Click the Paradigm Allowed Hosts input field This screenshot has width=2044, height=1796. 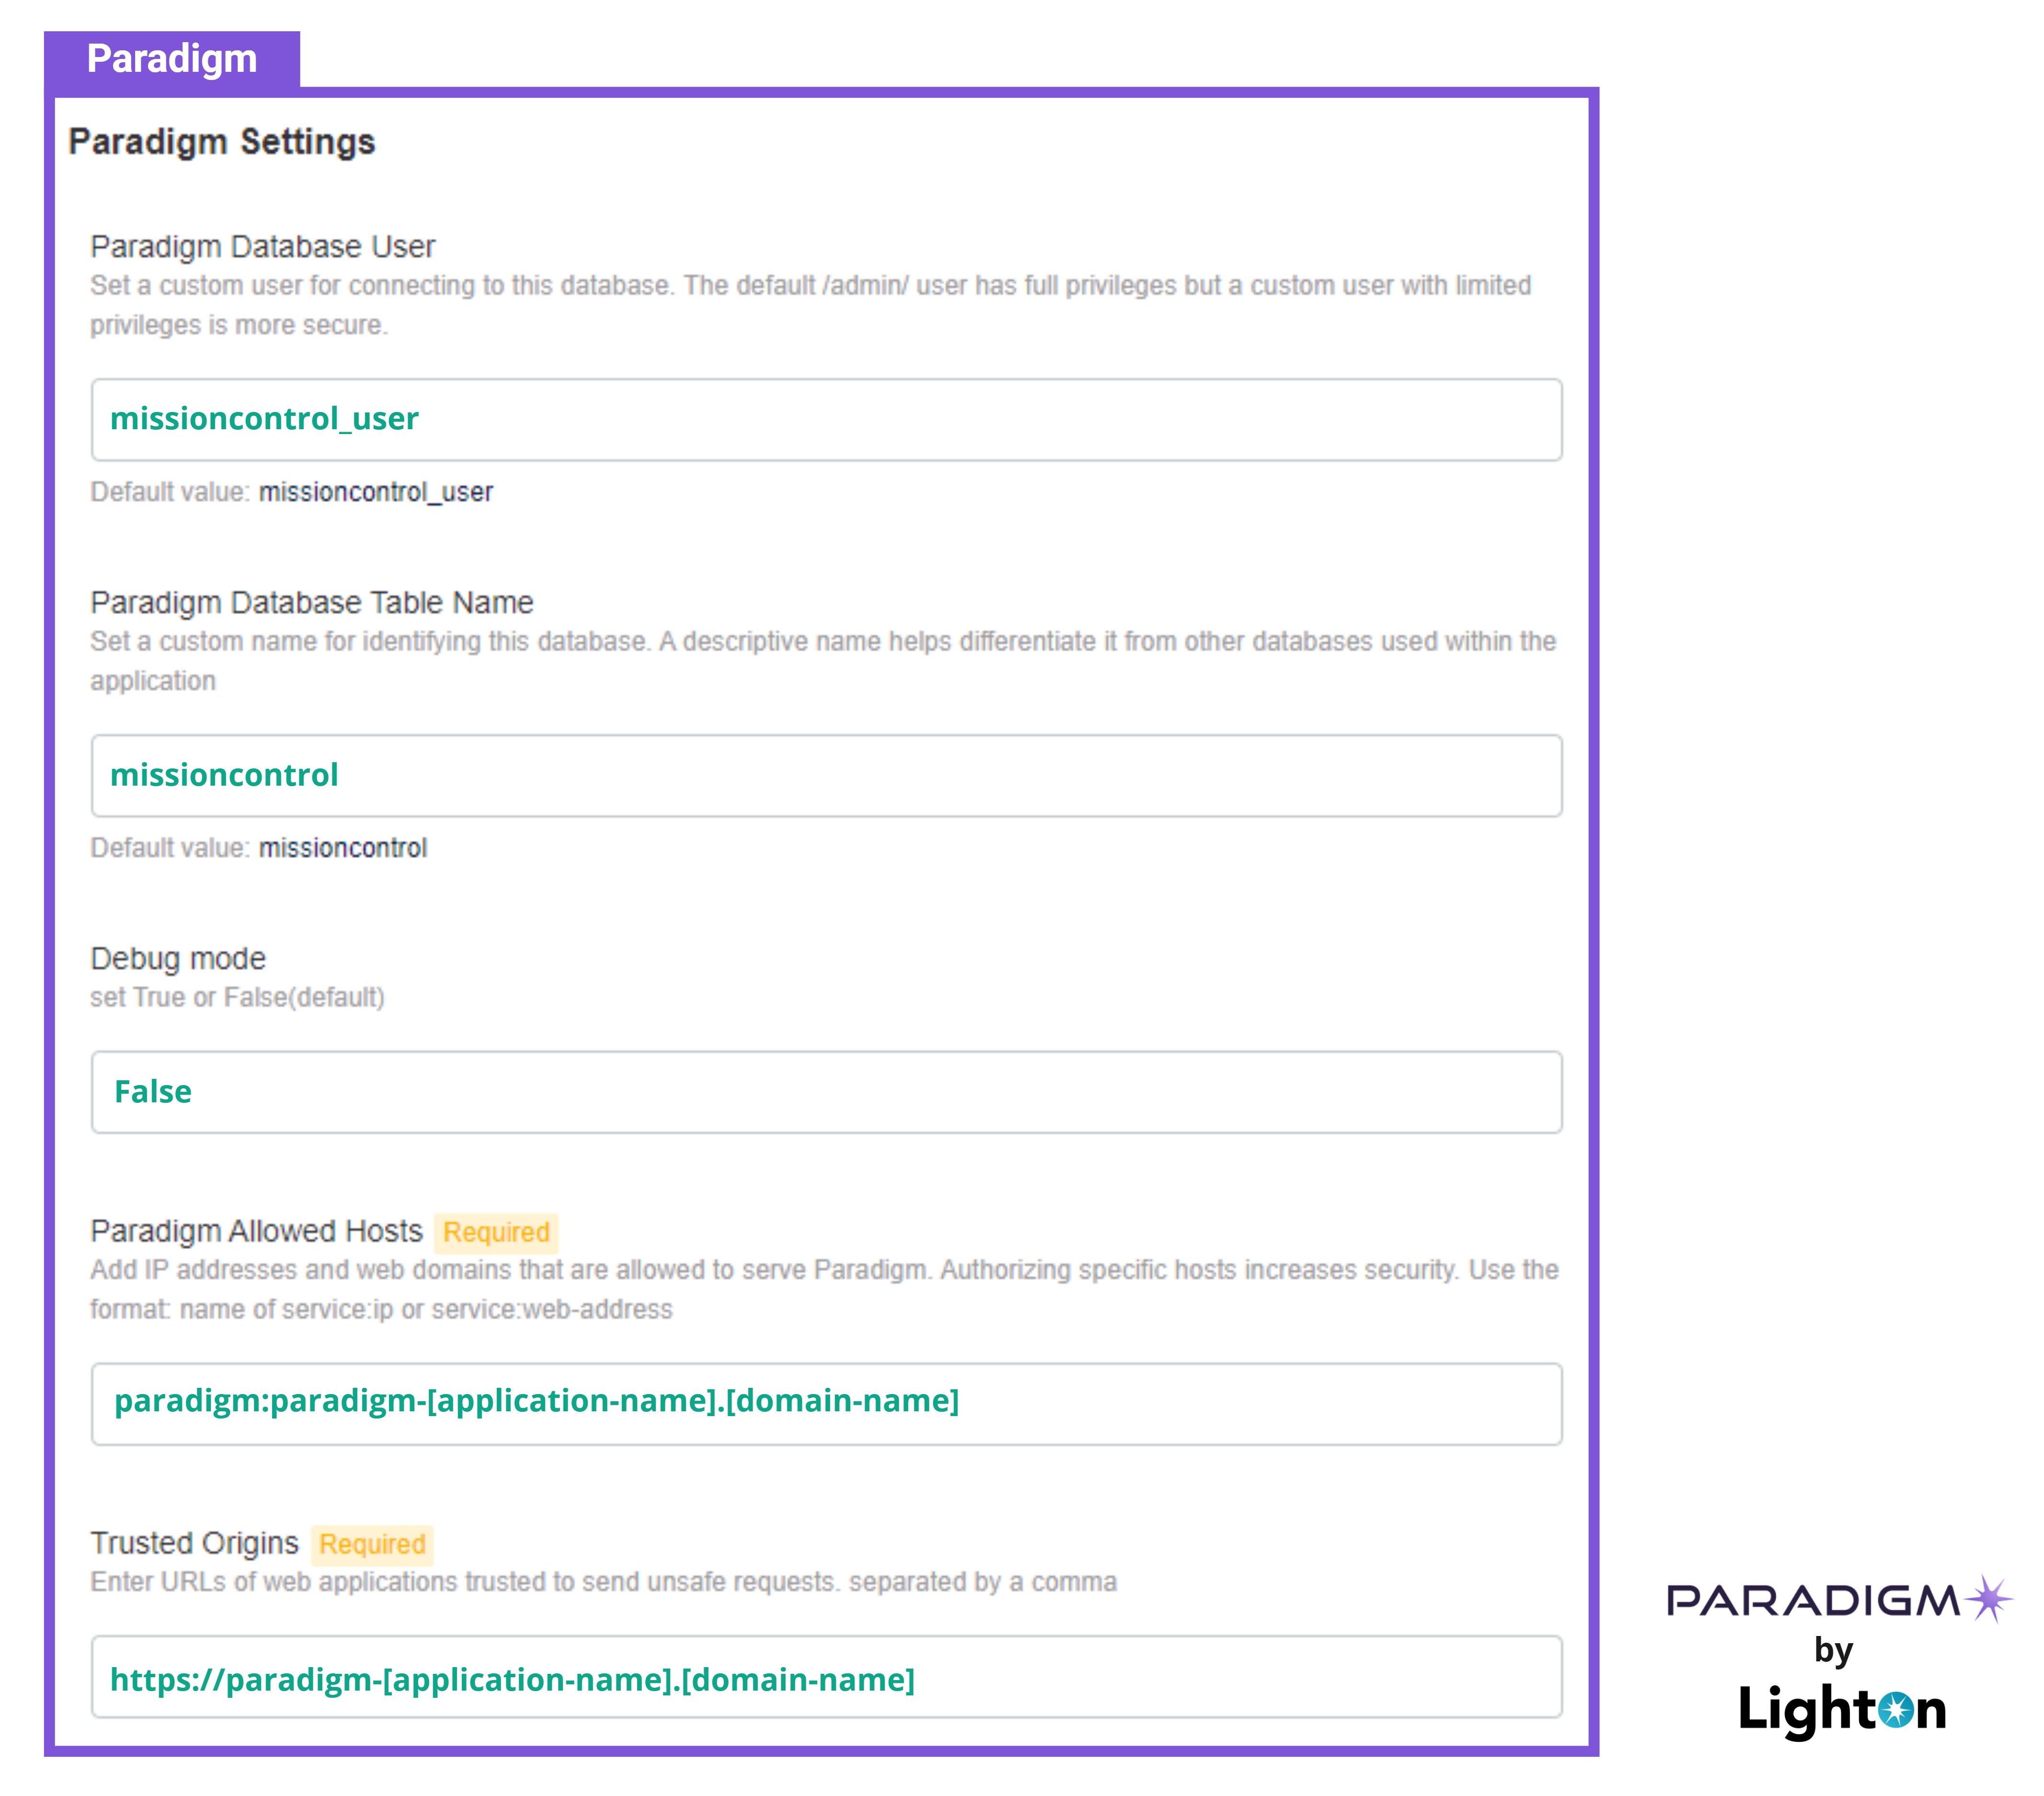pyautogui.click(x=826, y=1403)
